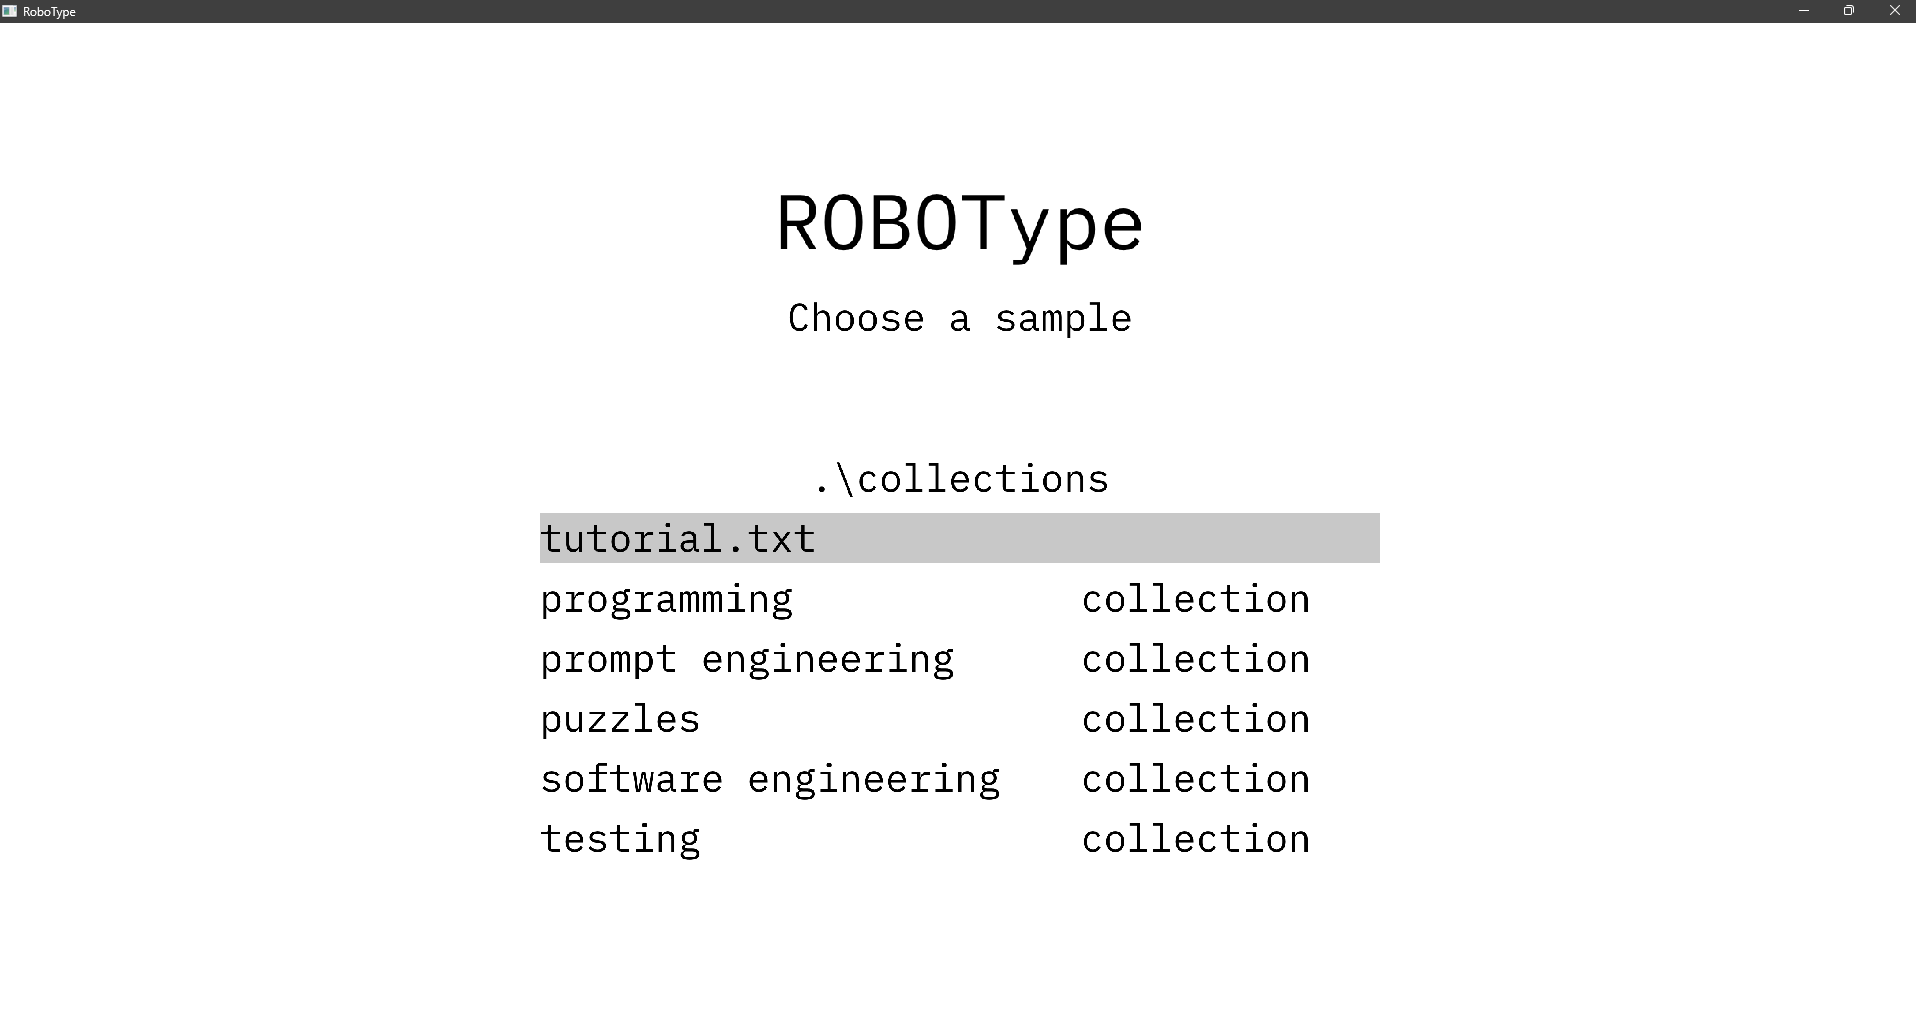Image resolution: width=1916 pixels, height=1028 pixels.
Task: Click the 'Choose a sample' subtitle
Action: click(x=959, y=318)
